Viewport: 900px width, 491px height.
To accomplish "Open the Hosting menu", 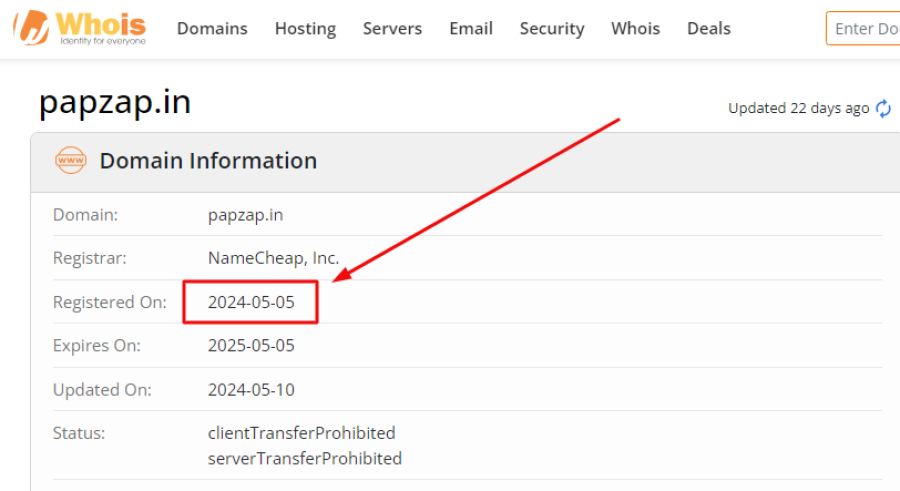I will click(x=305, y=29).
